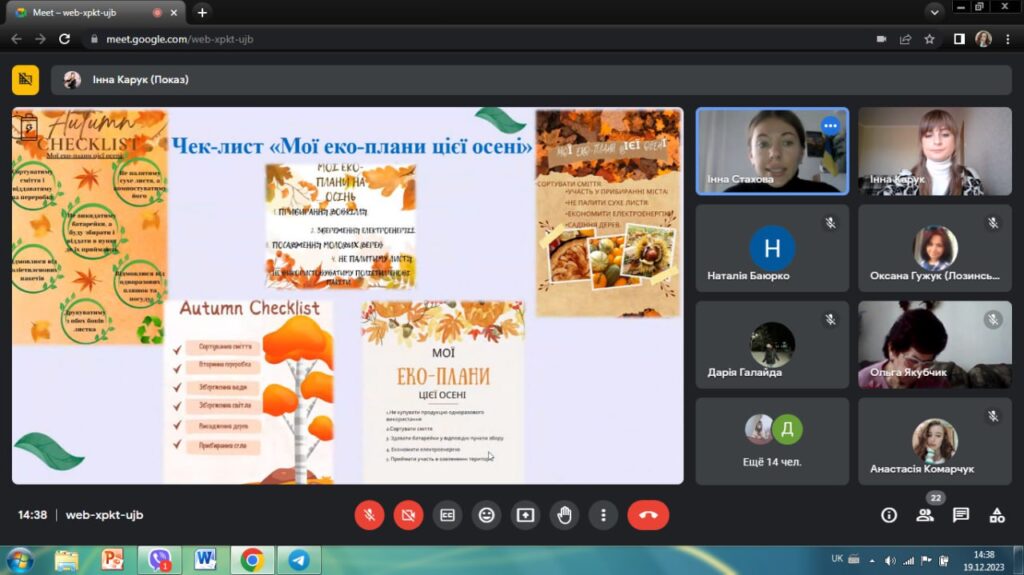Viewport: 1024px width, 575px height.
Task: Open the chat with everyone panel
Action: click(x=961, y=515)
